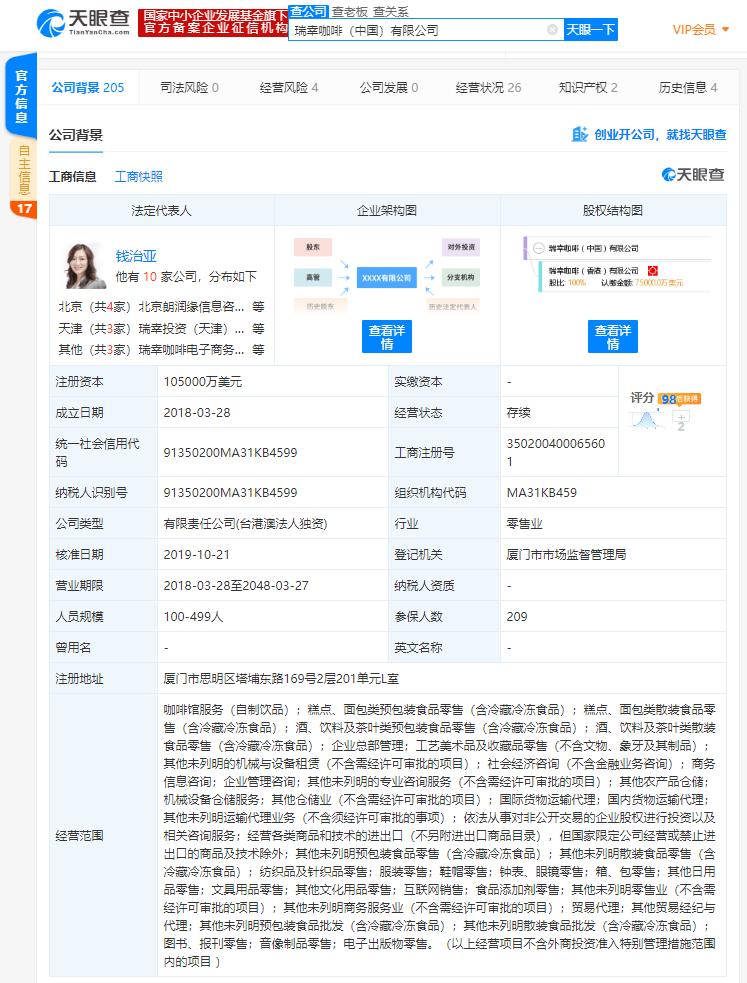The width and height of the screenshot is (747, 983).
Task: Click the insured headcount value 209
Action: [x=517, y=617]
